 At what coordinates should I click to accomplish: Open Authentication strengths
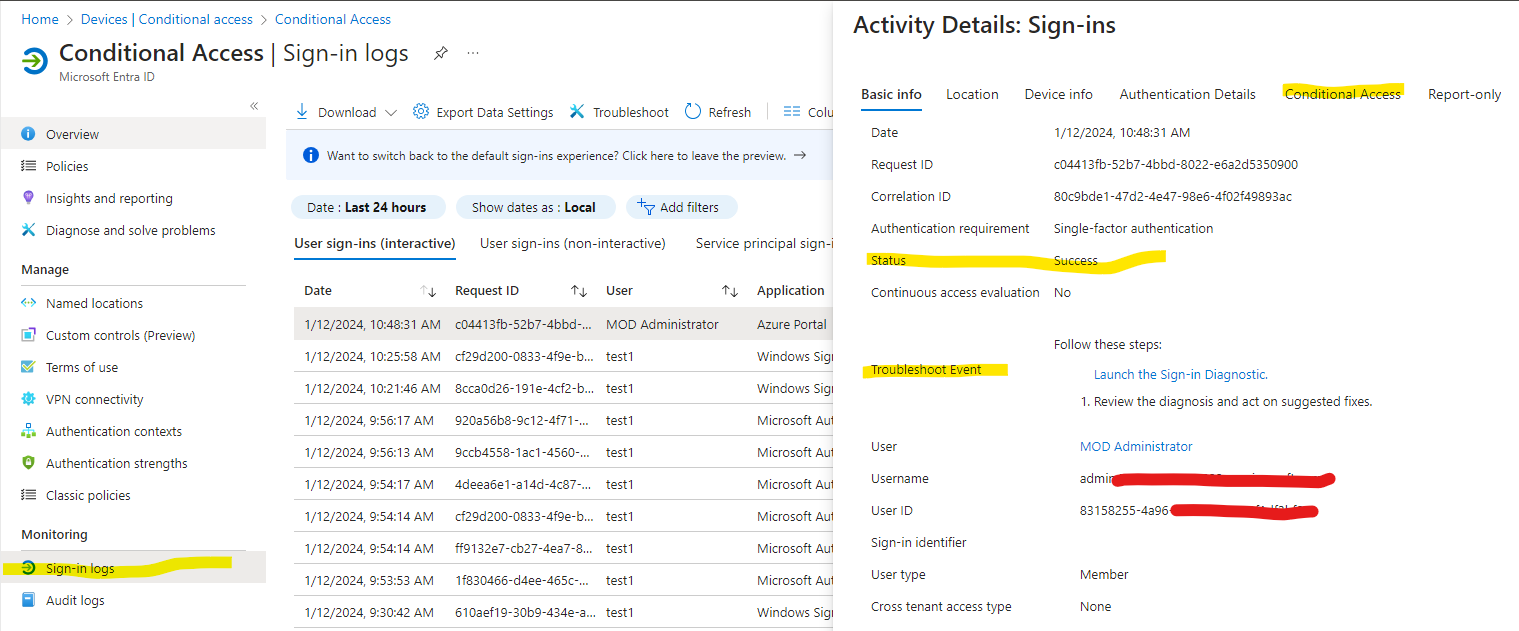[116, 462]
